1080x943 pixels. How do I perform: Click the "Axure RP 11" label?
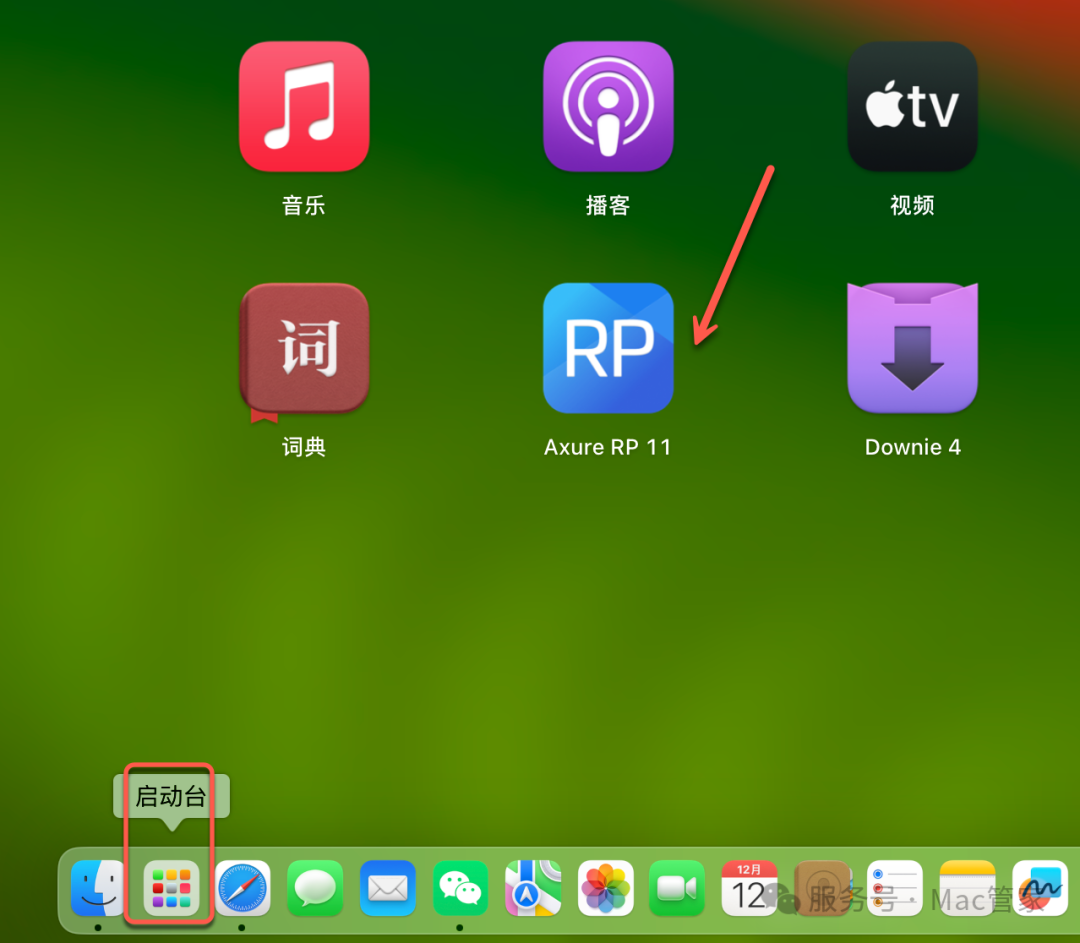click(x=608, y=447)
